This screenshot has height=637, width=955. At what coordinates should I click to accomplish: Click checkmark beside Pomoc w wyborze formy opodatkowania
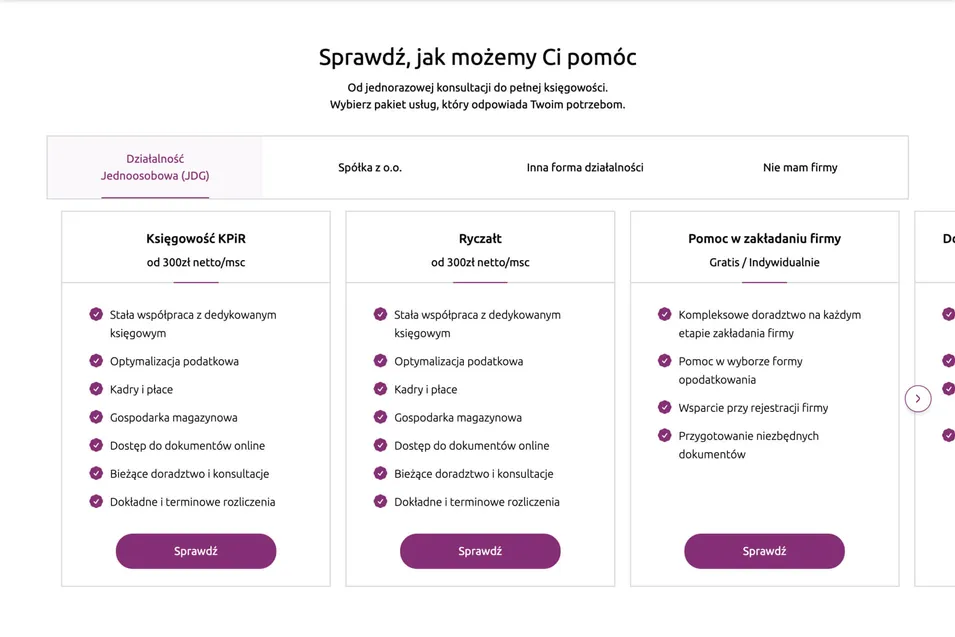point(664,361)
